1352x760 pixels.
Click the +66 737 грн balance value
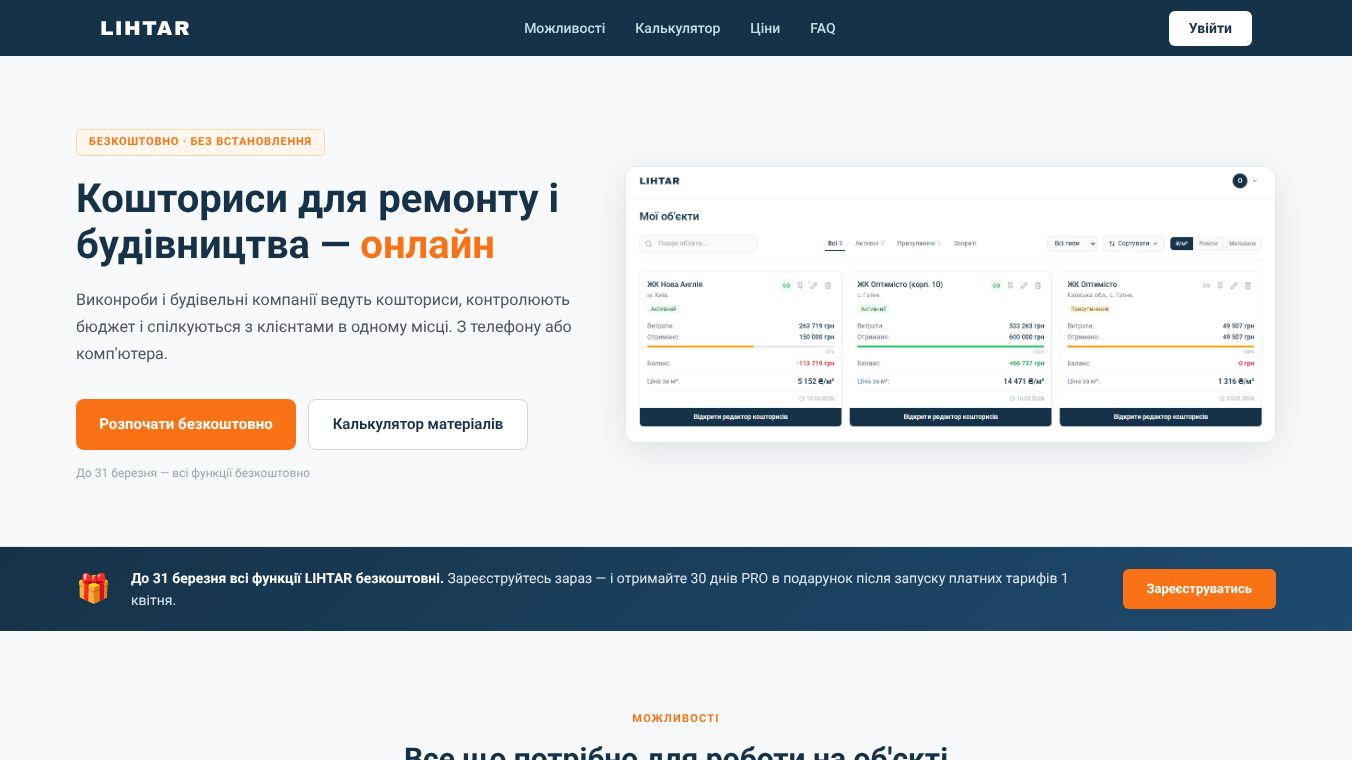(x=1026, y=363)
